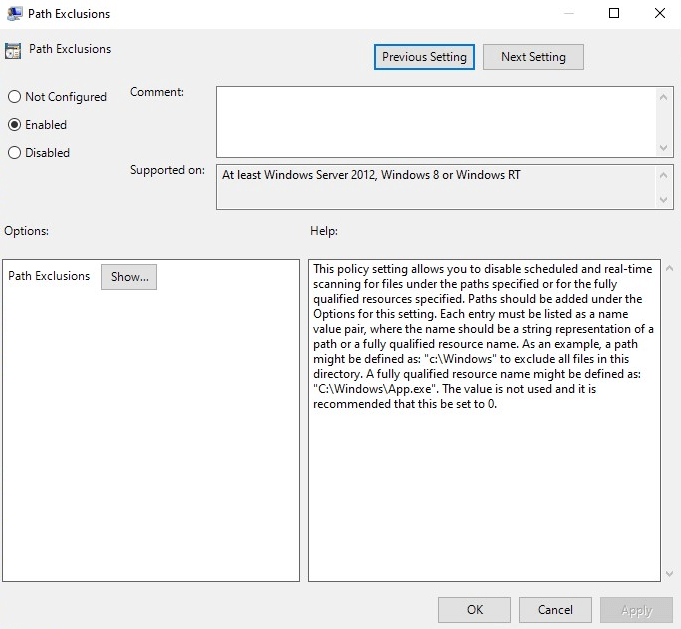Click the Supported on scroll down arrow
This screenshot has width=681, height=629.
click(x=663, y=199)
